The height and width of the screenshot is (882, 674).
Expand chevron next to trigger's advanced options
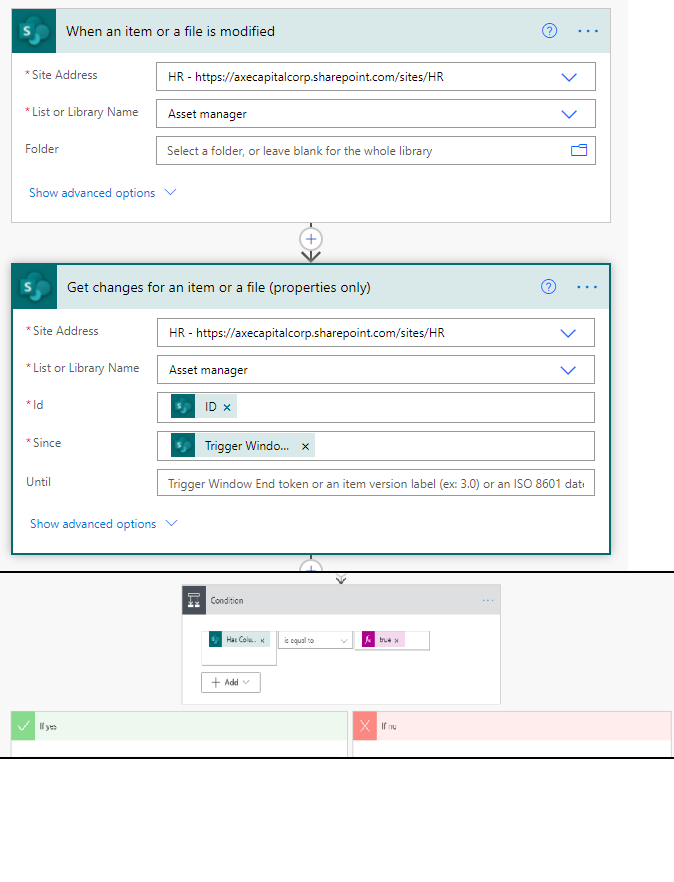(170, 192)
